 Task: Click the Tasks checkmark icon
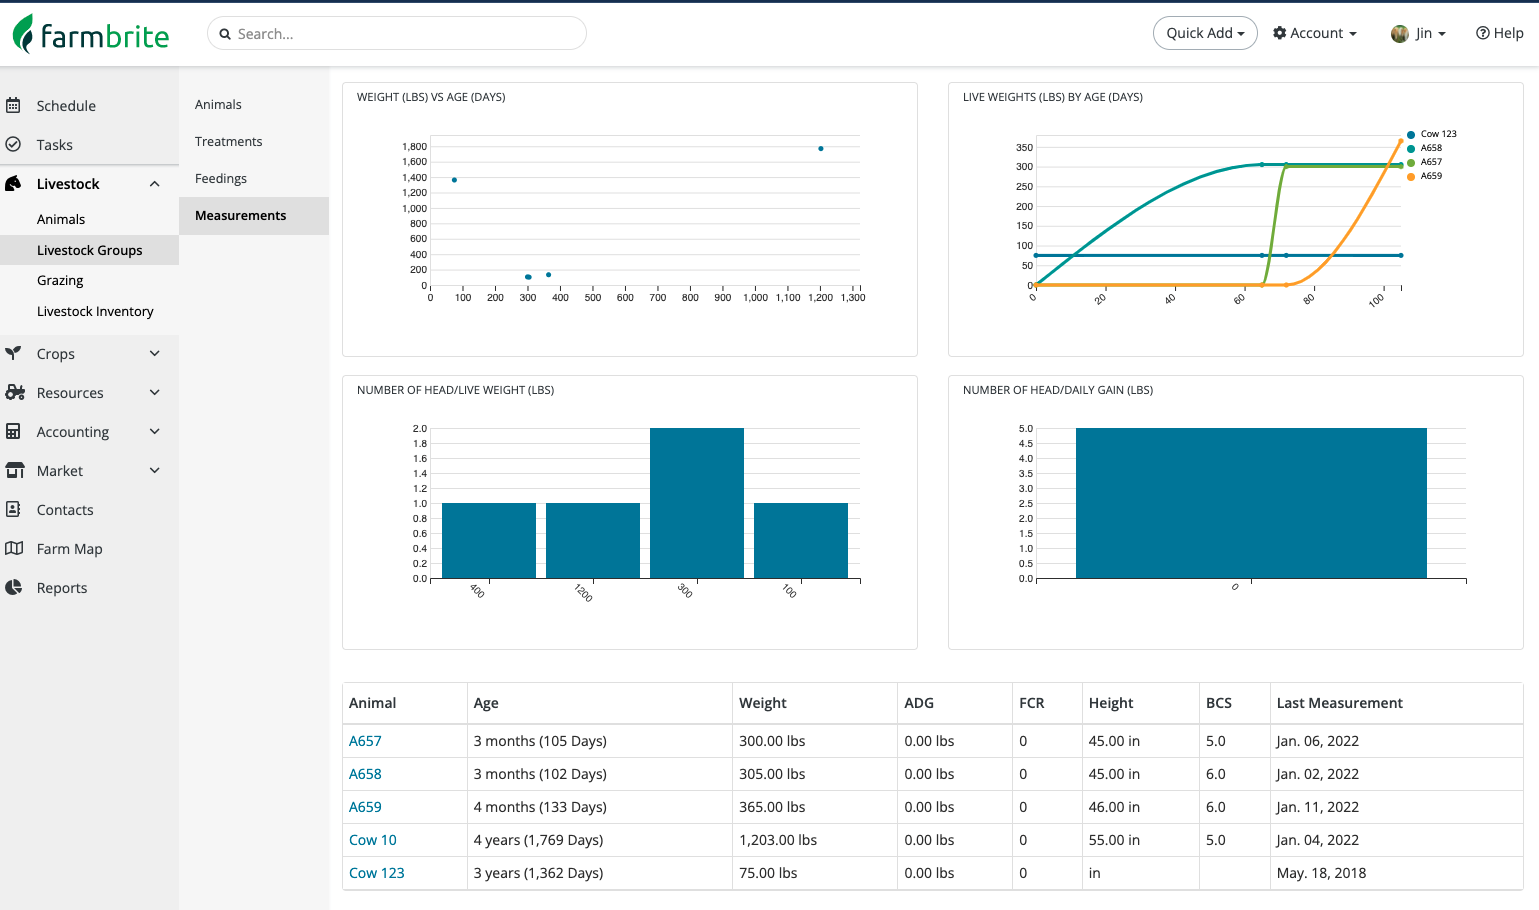click(x=13, y=144)
